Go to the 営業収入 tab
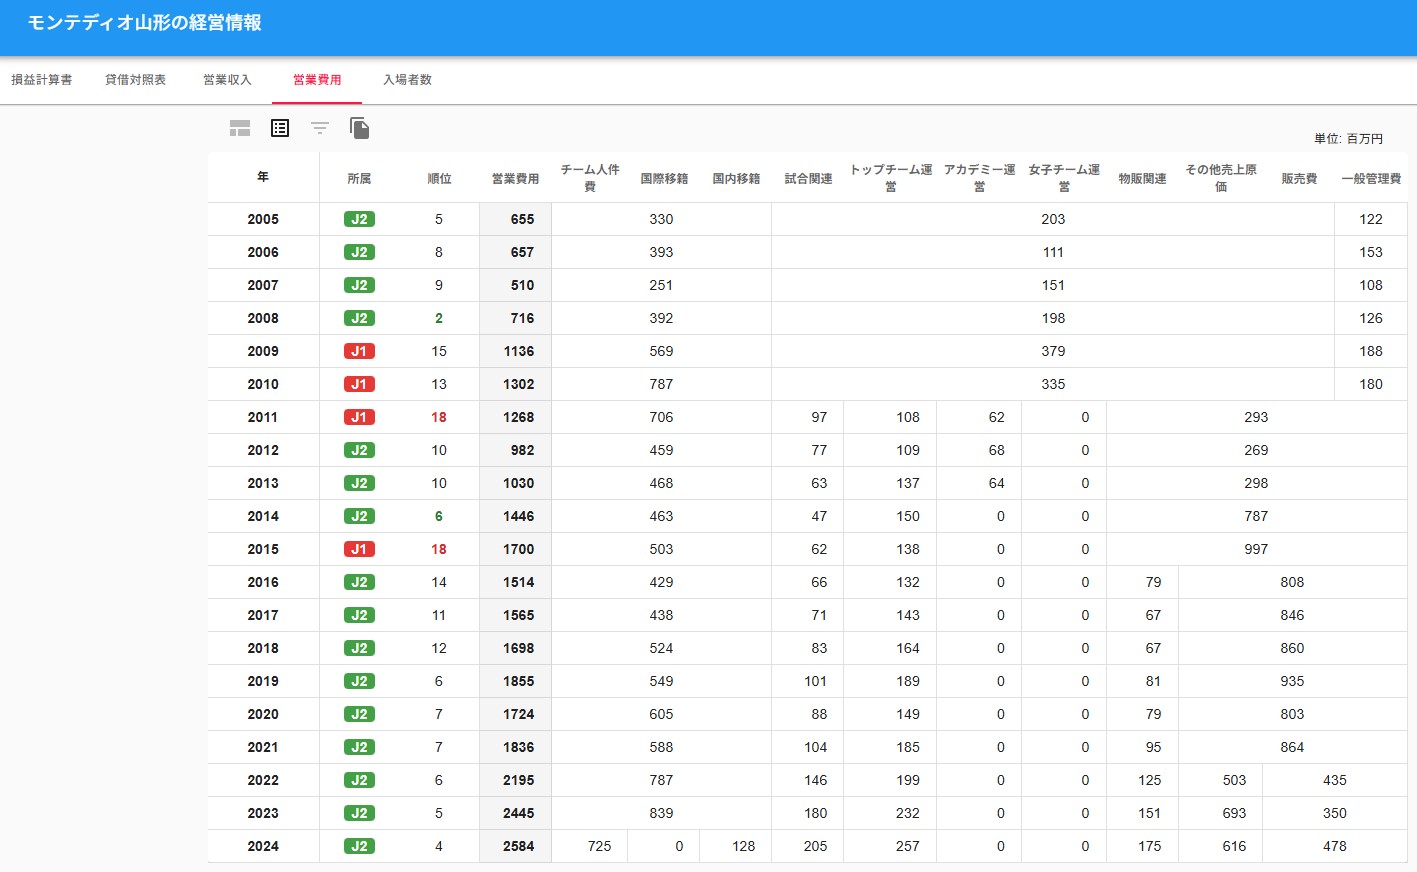The image size is (1417, 872). point(227,80)
